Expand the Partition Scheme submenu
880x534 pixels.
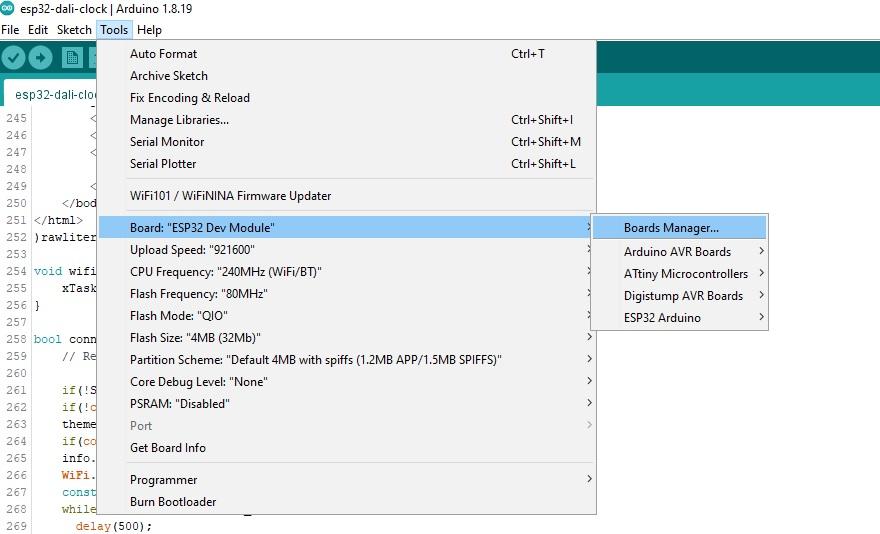pyautogui.click(x=345, y=359)
